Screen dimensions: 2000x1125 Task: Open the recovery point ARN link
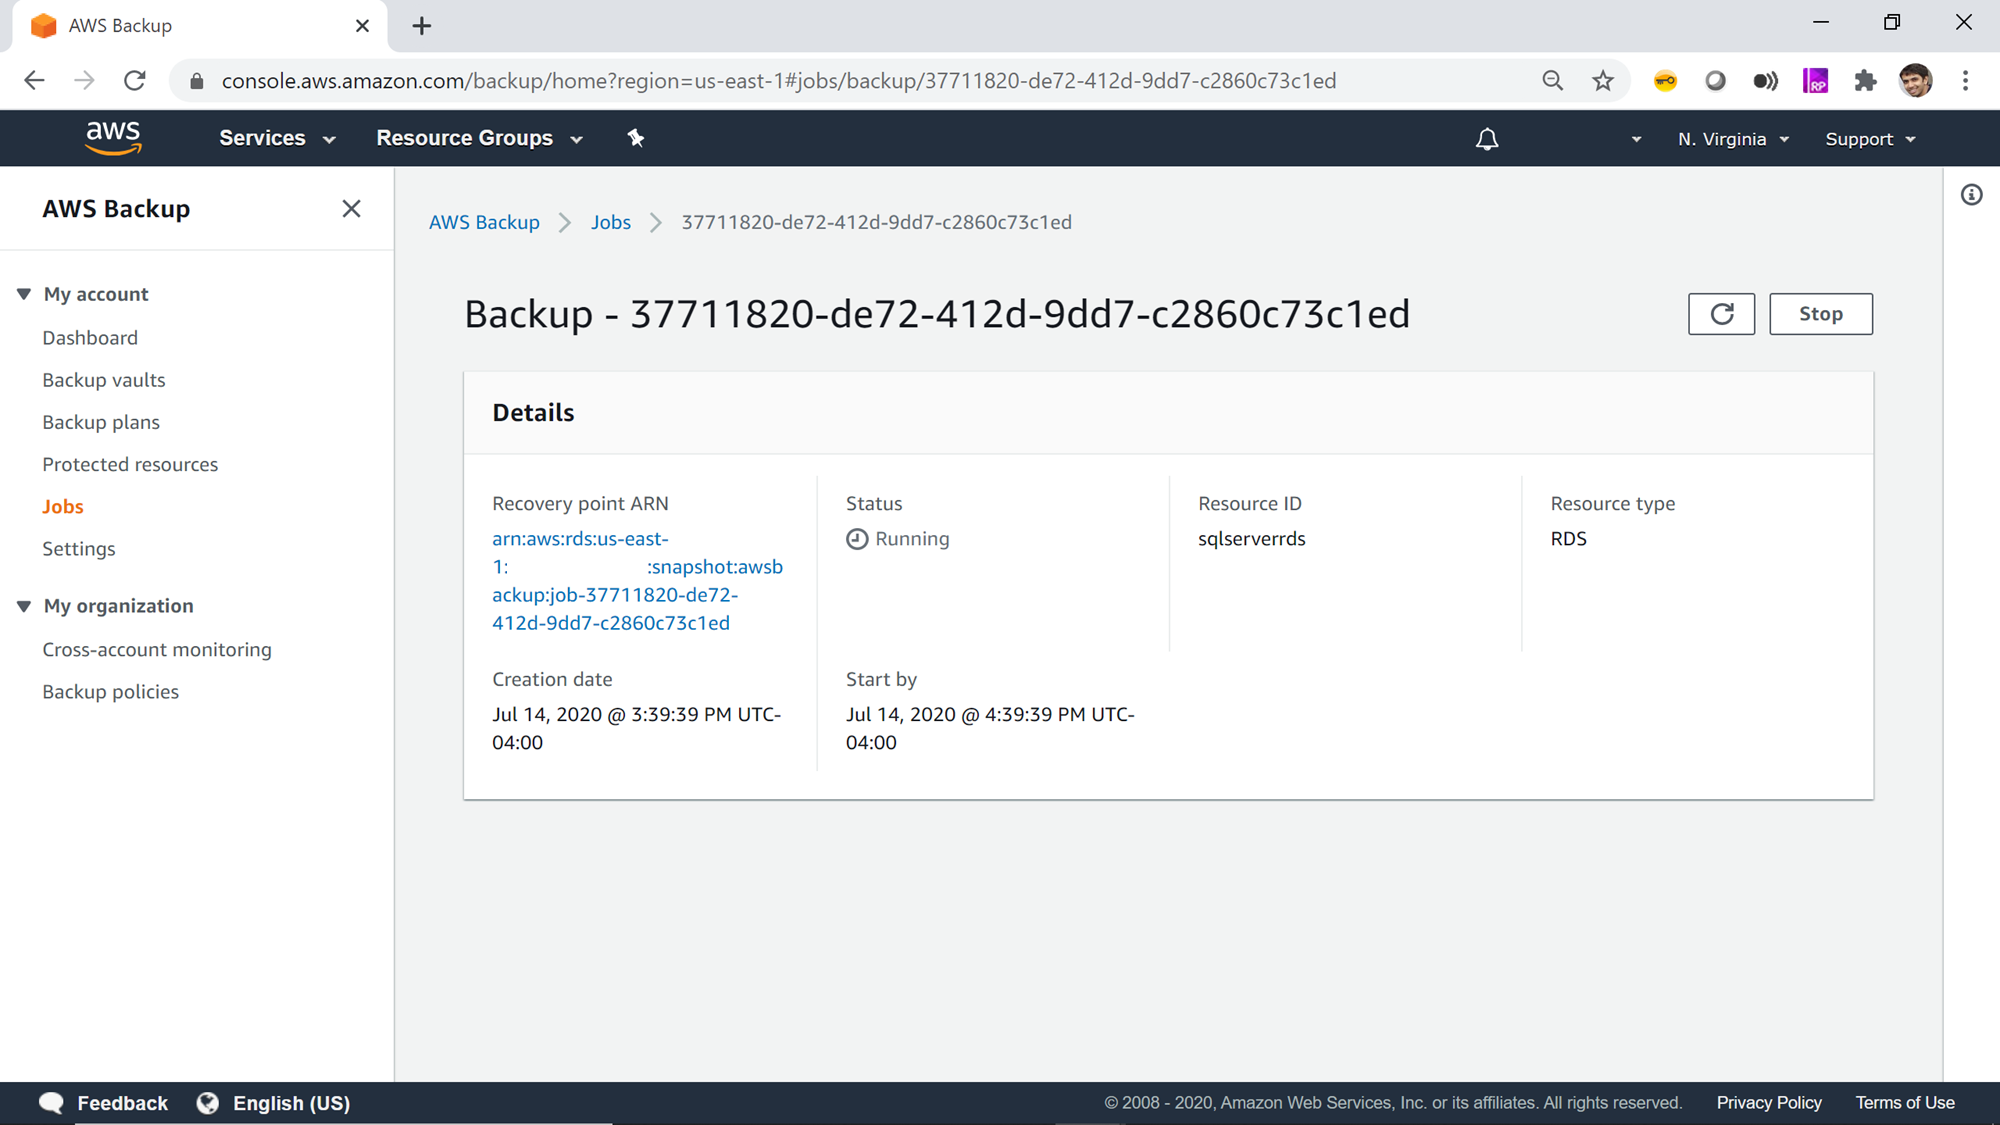click(x=614, y=595)
